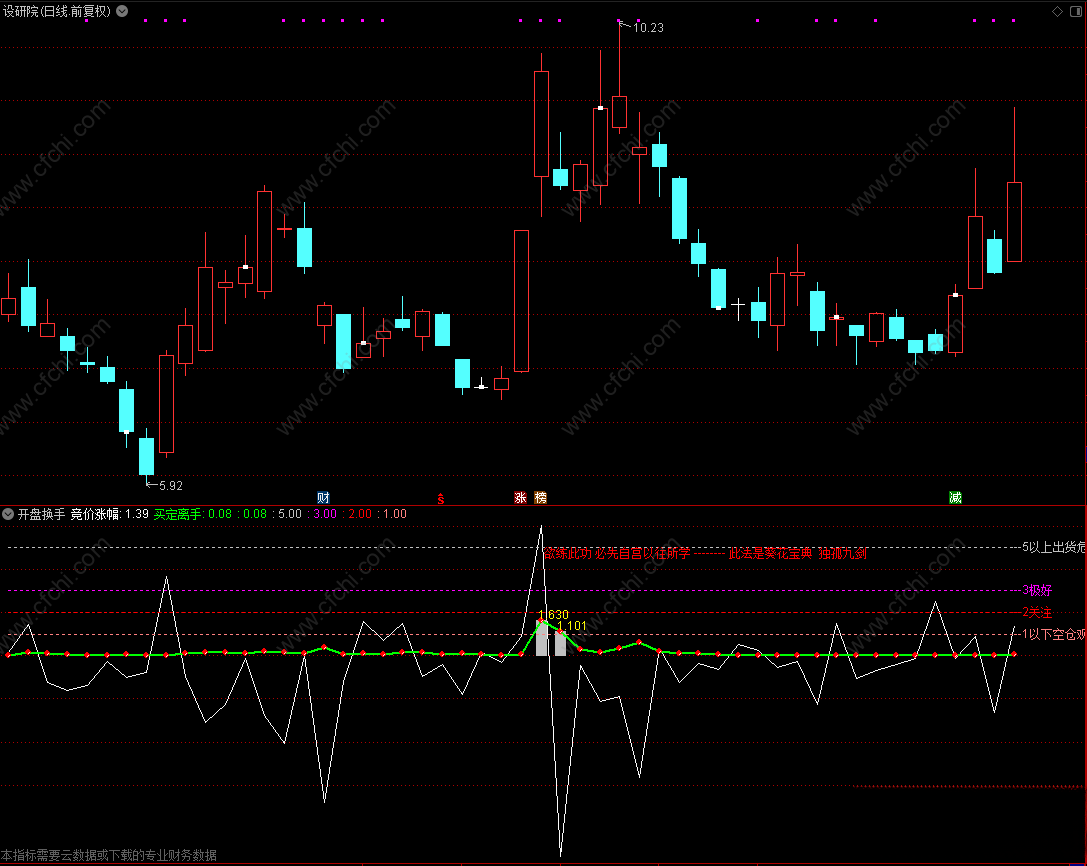This screenshot has height=866, width=1087.
Task: Click the red 欲练此功 必先自宫 text
Action: tap(616, 553)
